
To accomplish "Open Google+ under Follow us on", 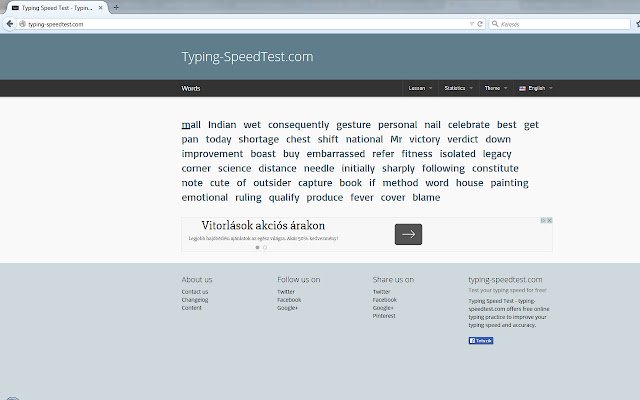I will pyautogui.click(x=287, y=308).
